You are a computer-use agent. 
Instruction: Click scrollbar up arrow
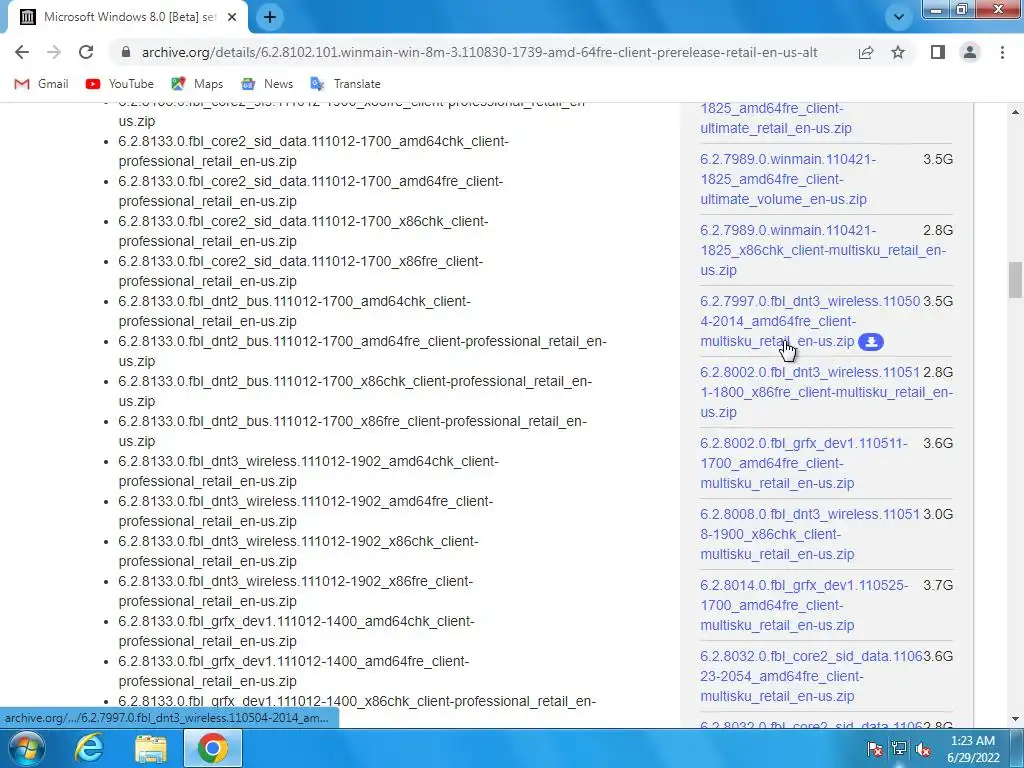[1015, 112]
